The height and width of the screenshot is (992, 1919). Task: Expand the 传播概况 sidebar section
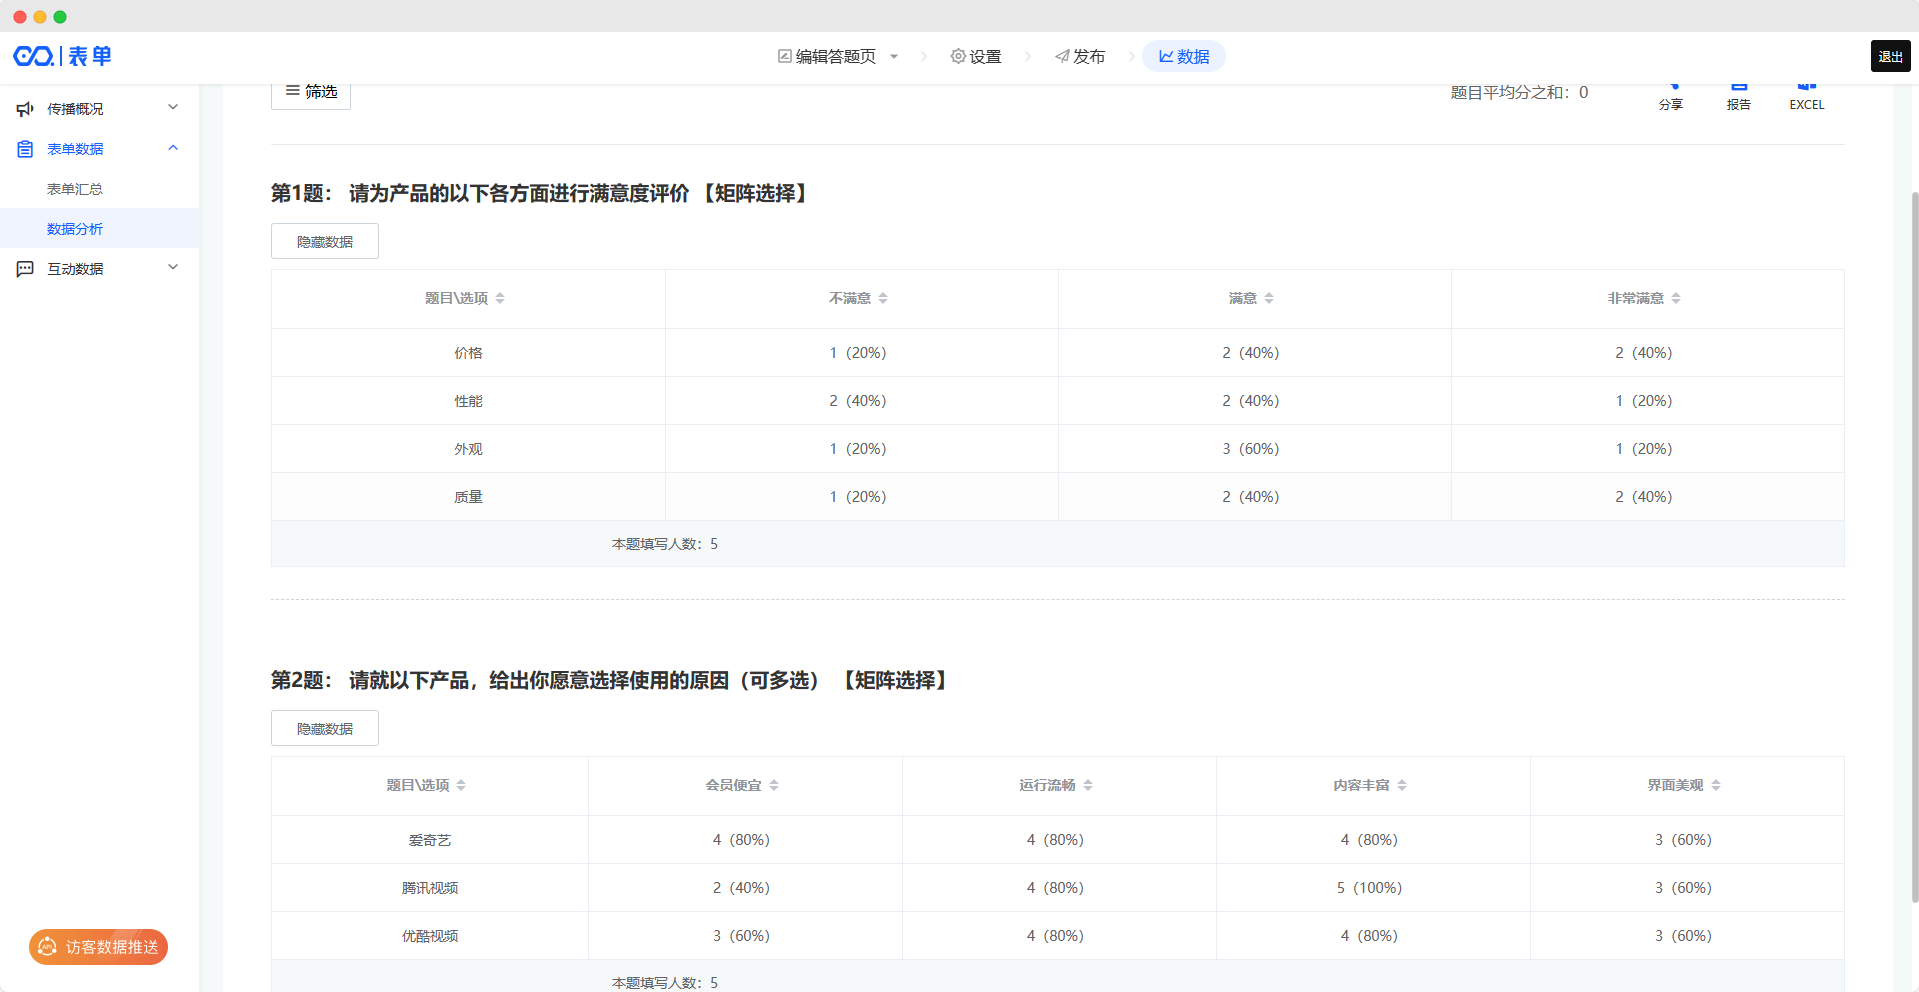tap(173, 108)
